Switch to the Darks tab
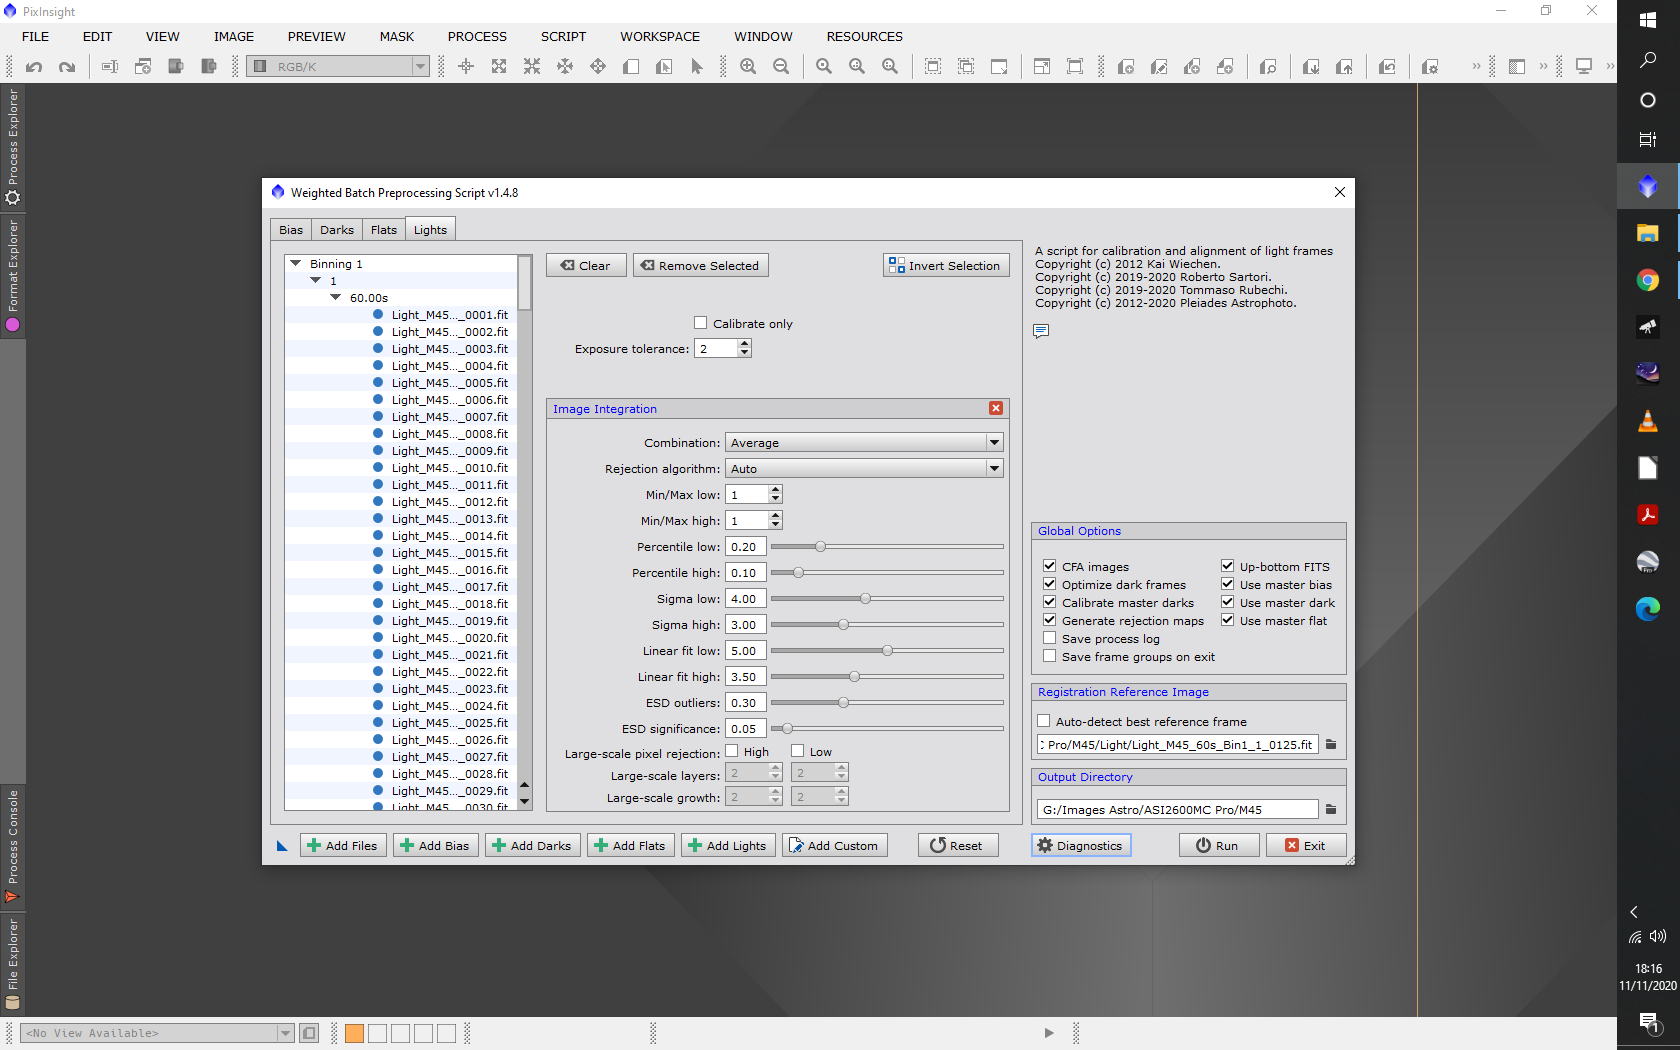The image size is (1680, 1050). [336, 229]
